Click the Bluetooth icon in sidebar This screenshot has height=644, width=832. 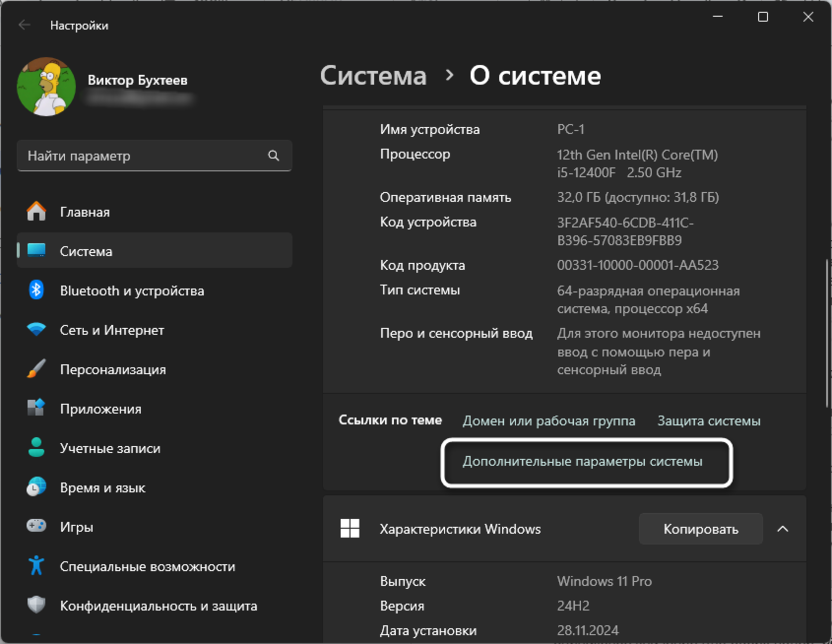point(36,291)
